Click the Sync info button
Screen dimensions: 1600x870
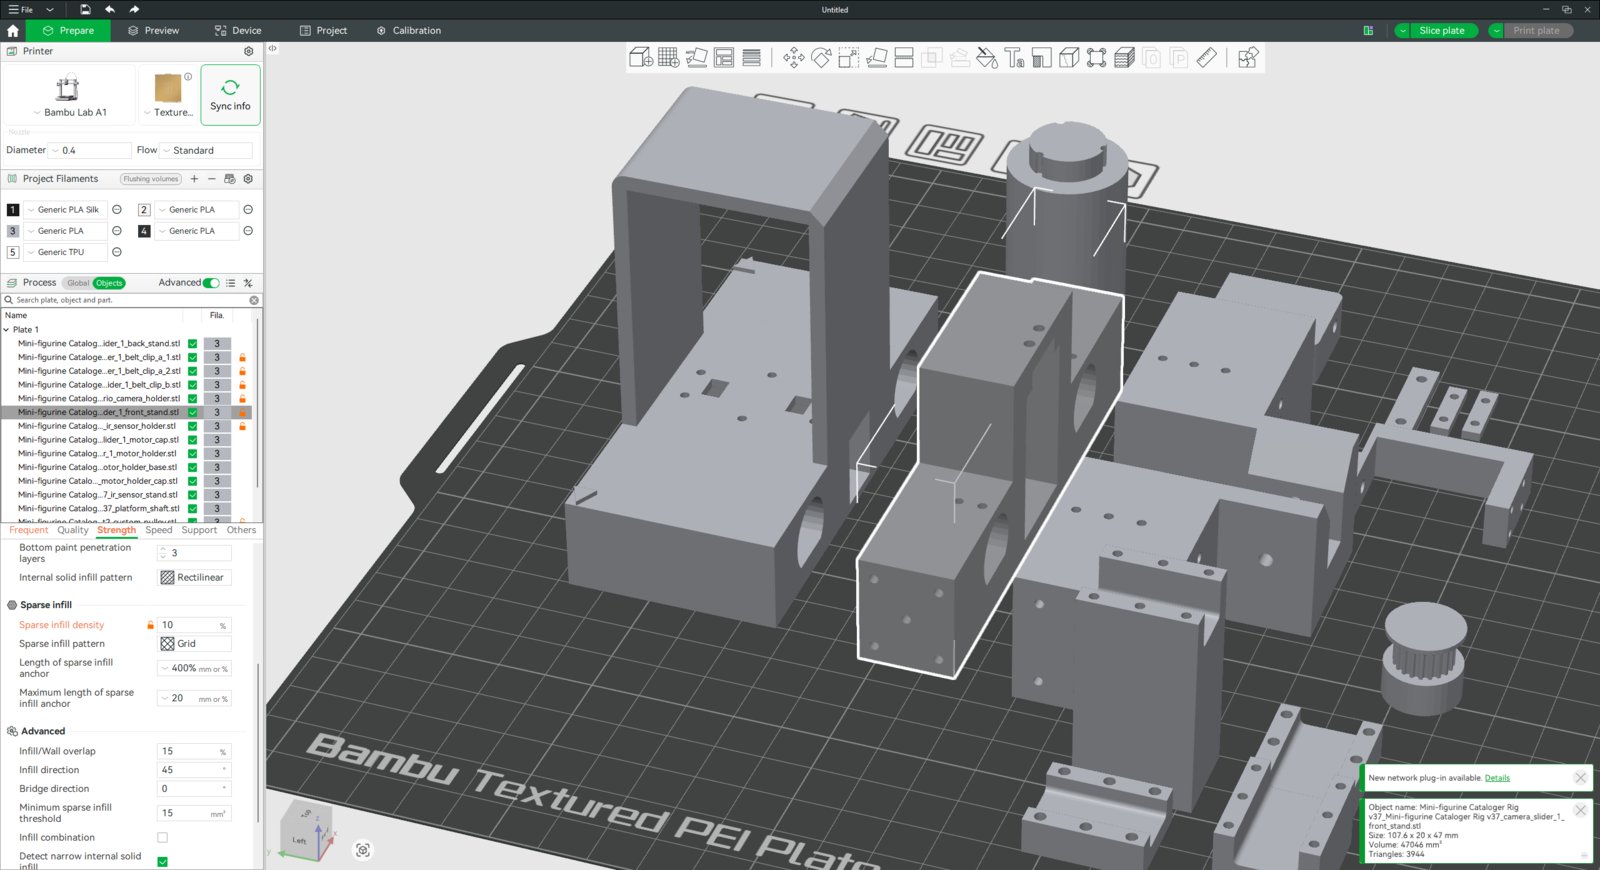coord(230,95)
